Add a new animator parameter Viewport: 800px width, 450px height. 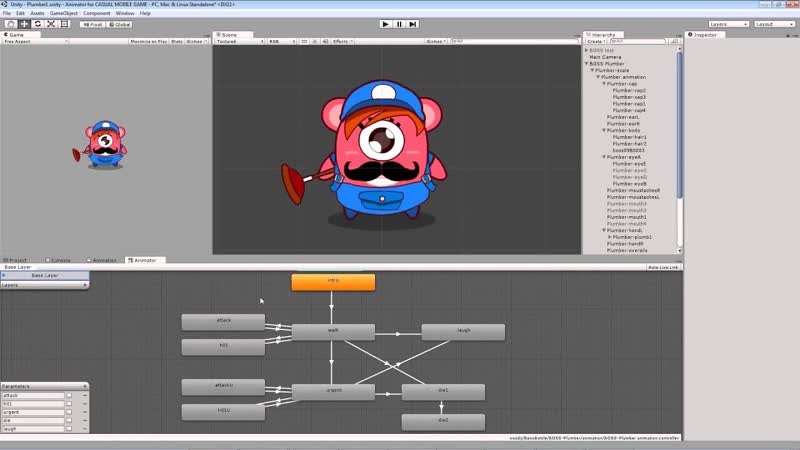[x=85, y=386]
